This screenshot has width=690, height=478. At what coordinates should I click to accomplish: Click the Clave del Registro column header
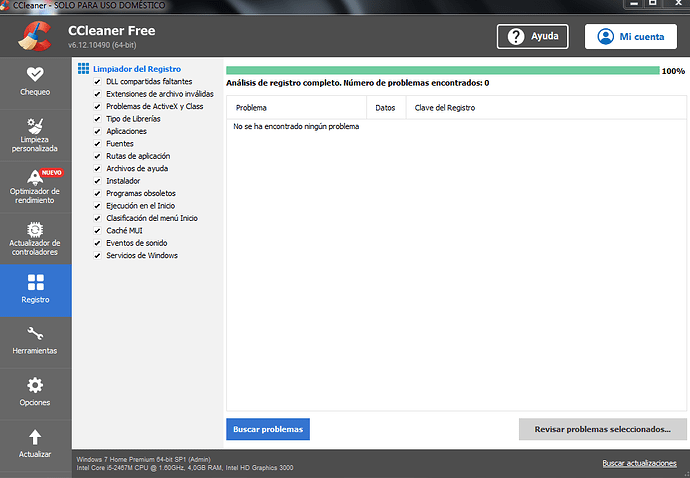coord(546,108)
